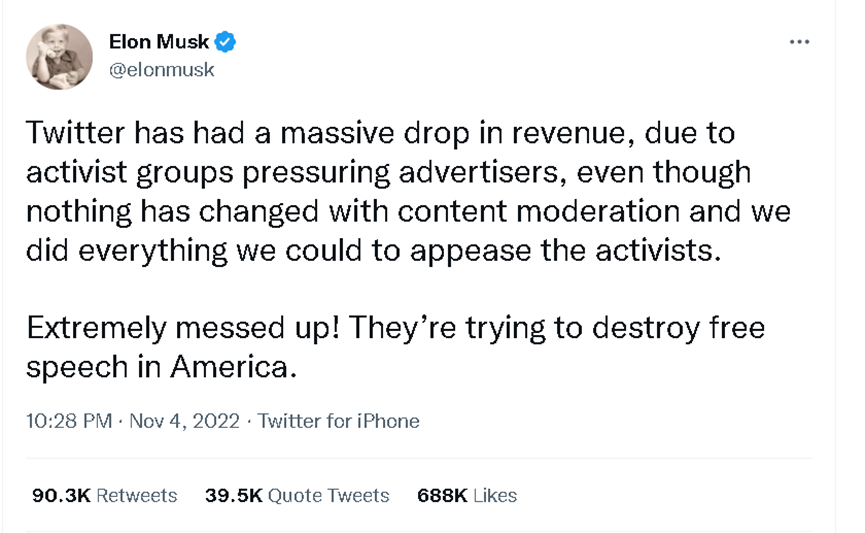Click the 10:28 PM timestamp
The width and height of the screenshot is (865, 533).
[x=69, y=421]
